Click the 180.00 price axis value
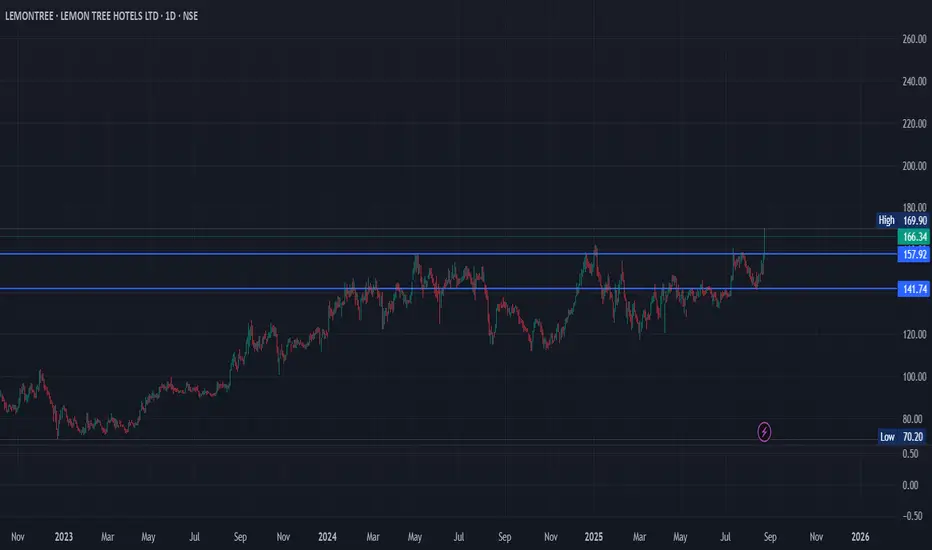The image size is (932, 550). [914, 207]
